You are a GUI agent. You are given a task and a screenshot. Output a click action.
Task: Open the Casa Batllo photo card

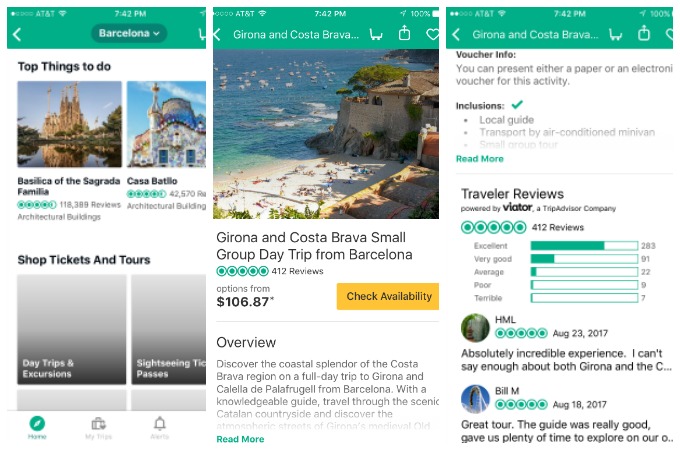(x=167, y=124)
